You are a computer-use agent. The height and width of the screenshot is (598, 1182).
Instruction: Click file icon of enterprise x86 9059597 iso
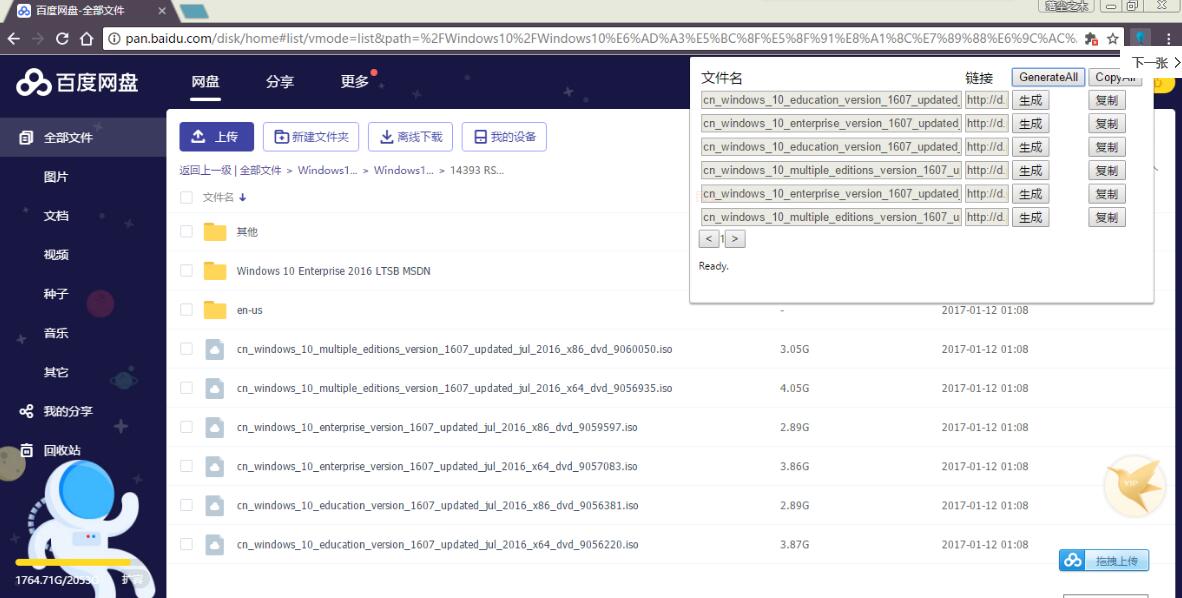click(215, 428)
